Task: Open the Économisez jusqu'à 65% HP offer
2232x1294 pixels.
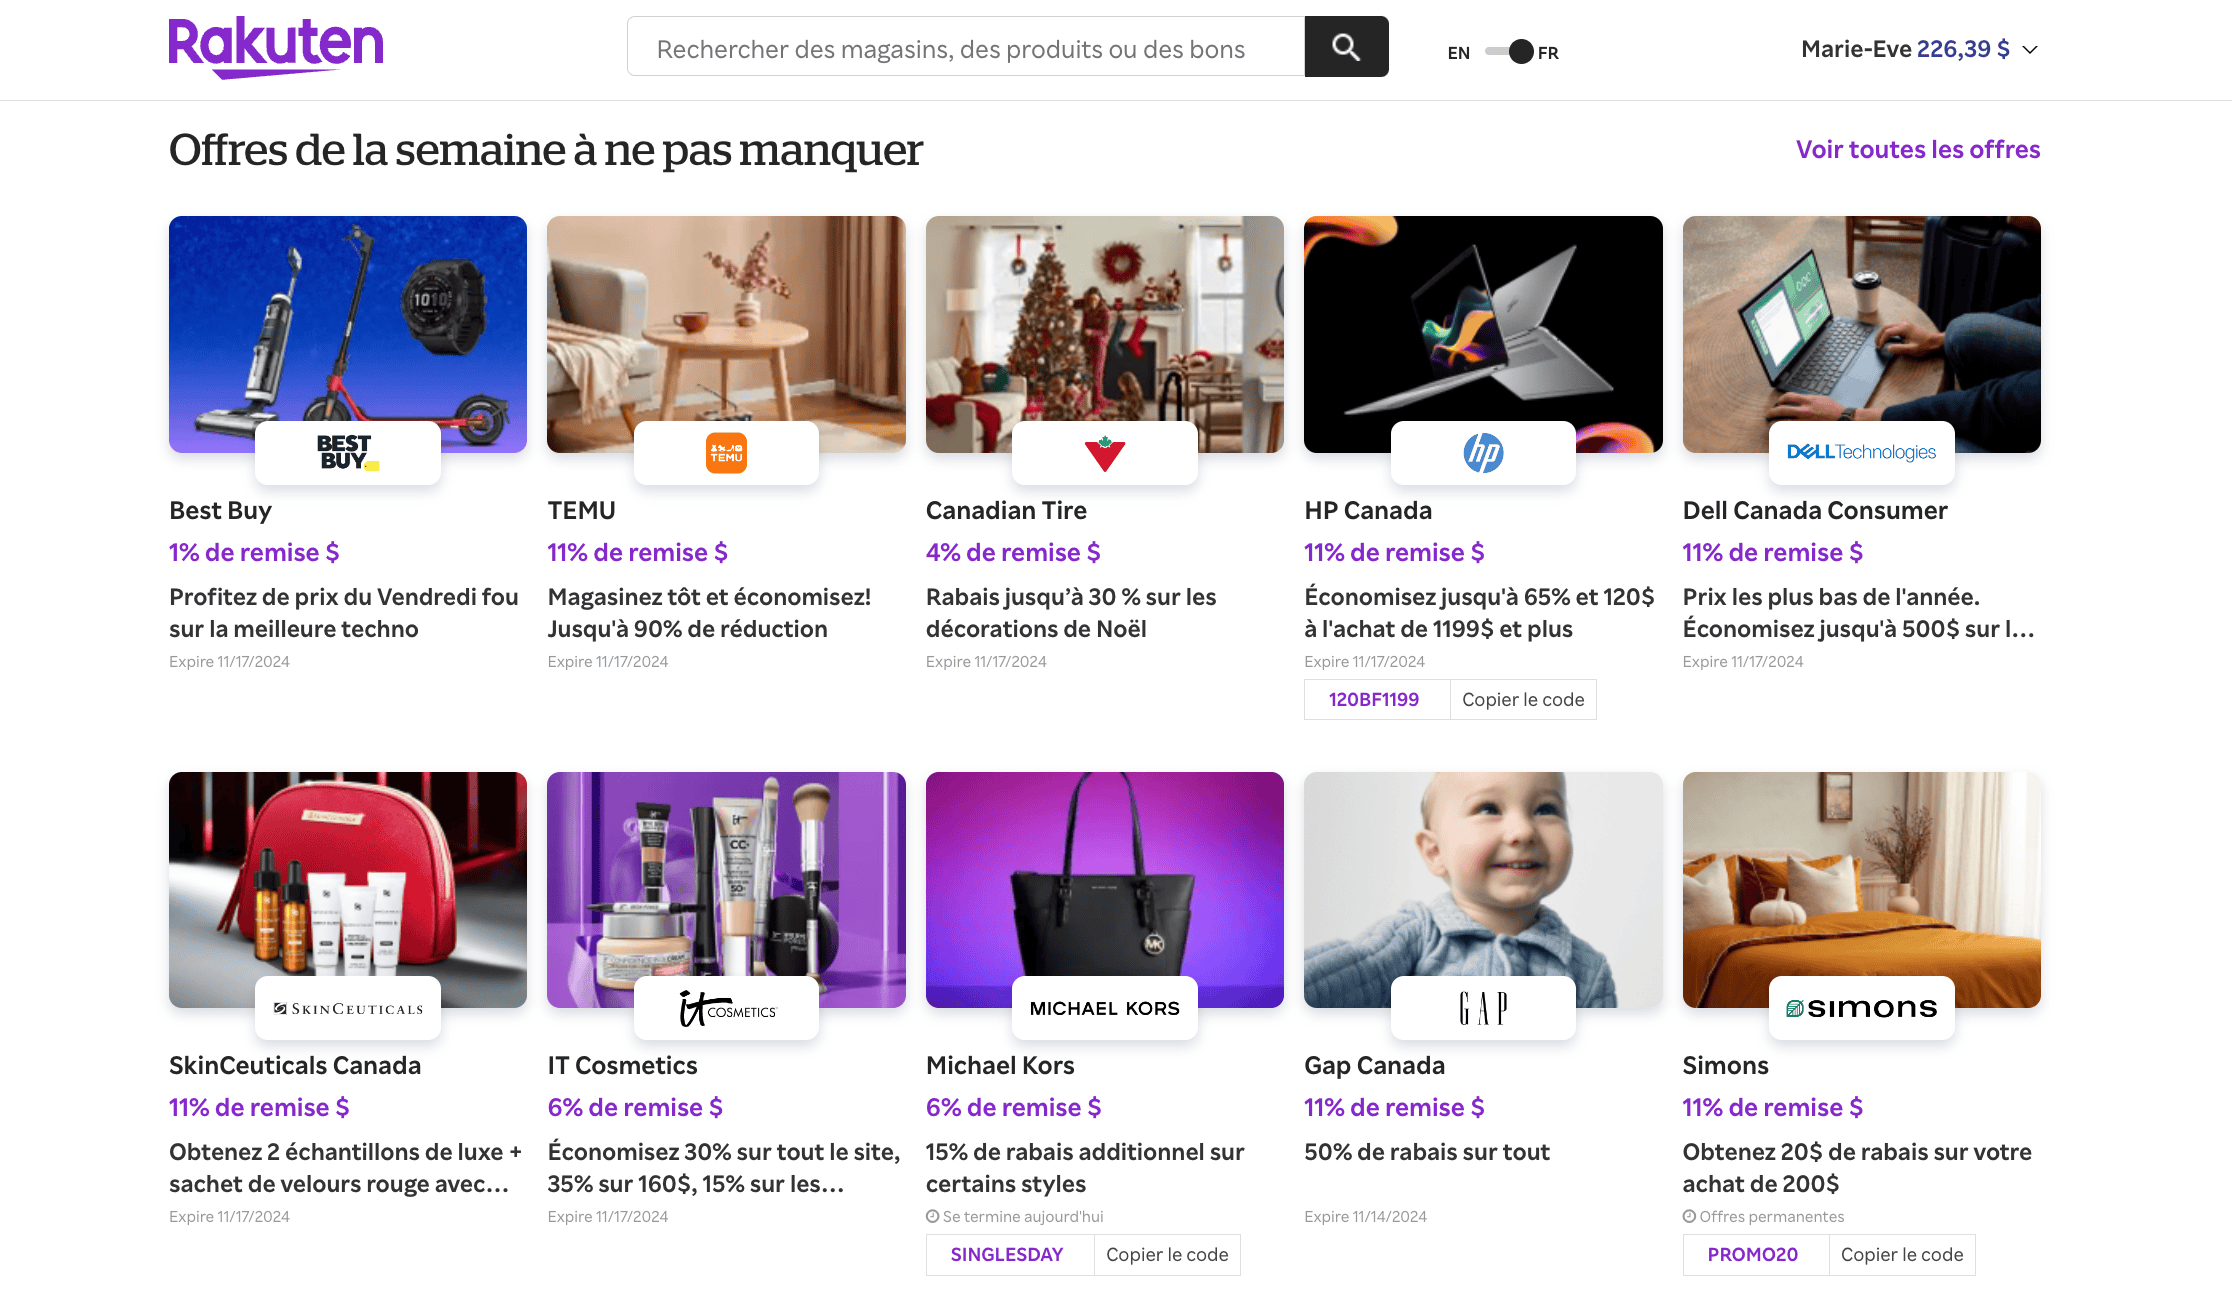Action: (1479, 613)
